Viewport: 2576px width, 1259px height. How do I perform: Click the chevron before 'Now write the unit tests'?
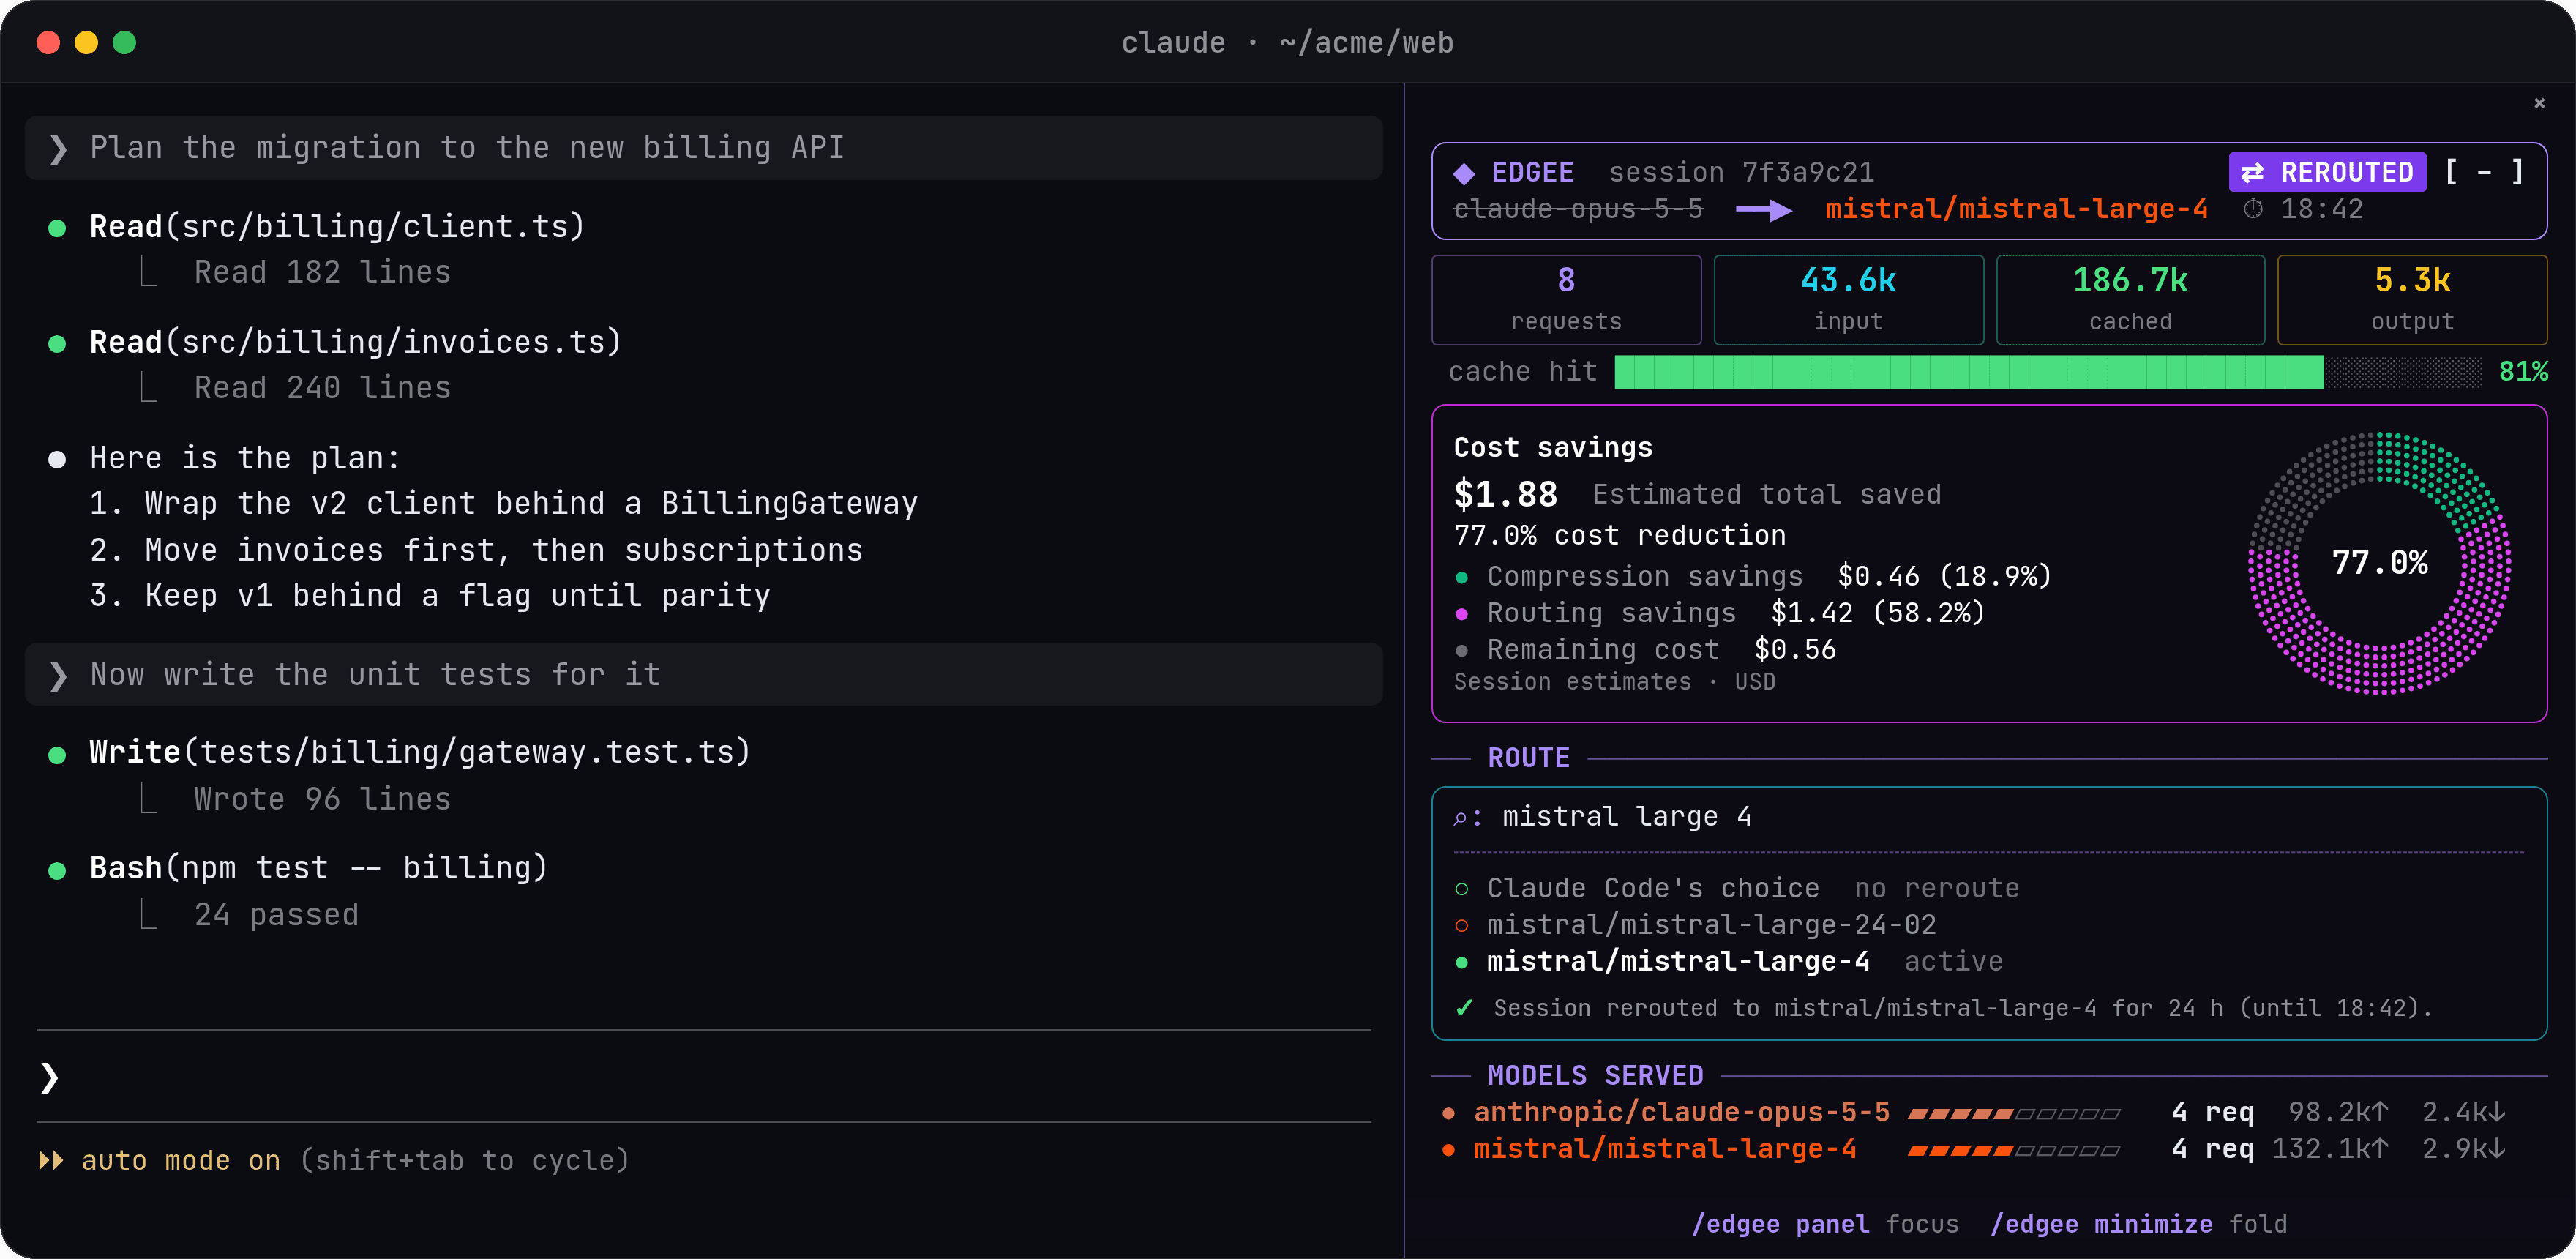[58, 676]
